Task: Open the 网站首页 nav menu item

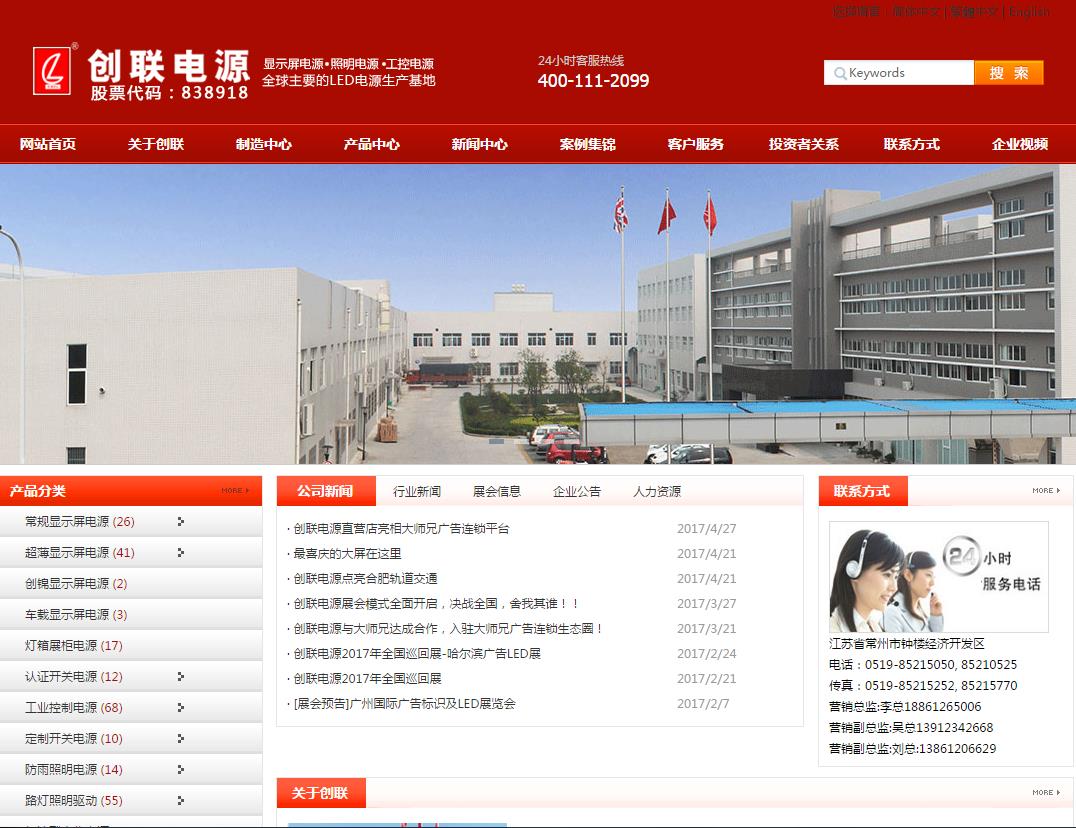Action: pyautogui.click(x=48, y=144)
